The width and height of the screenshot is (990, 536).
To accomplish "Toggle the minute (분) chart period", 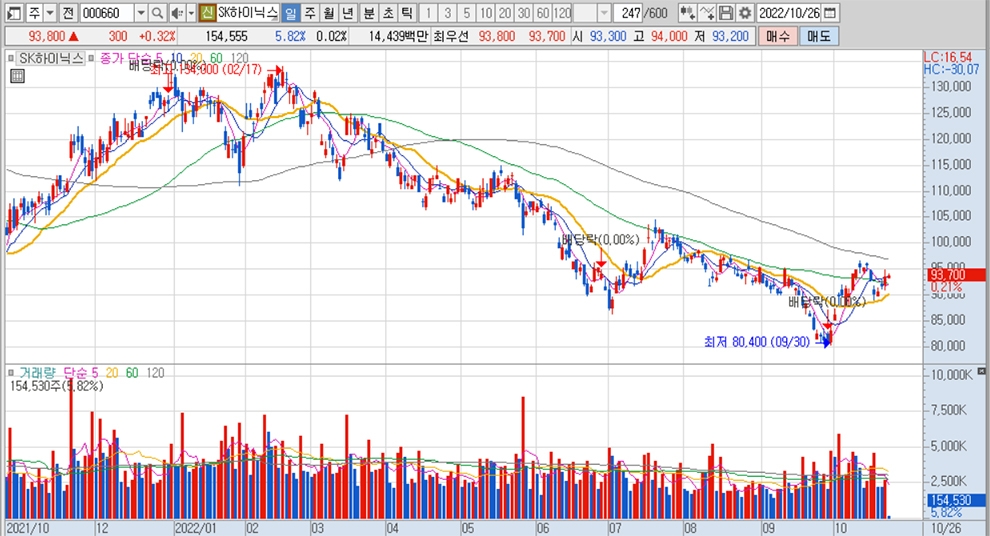I will pos(367,13).
